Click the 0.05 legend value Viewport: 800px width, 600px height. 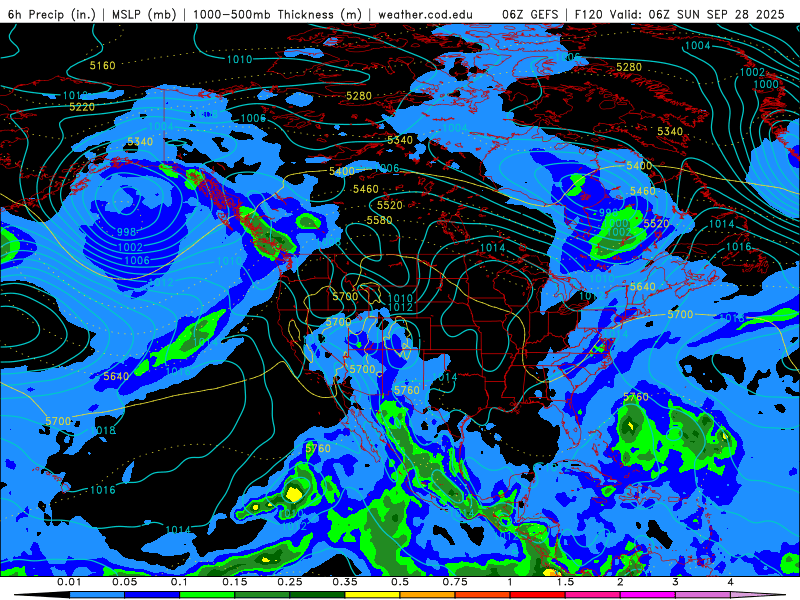124,582
